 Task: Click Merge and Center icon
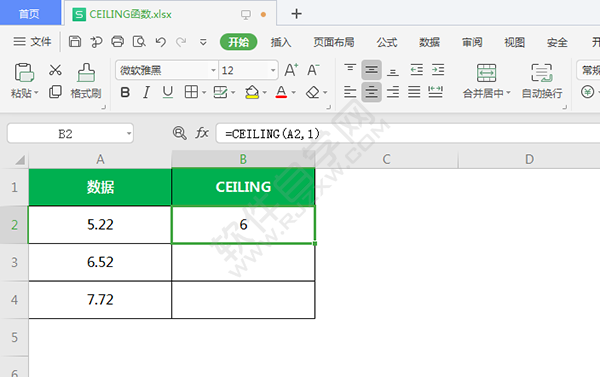tap(486, 73)
